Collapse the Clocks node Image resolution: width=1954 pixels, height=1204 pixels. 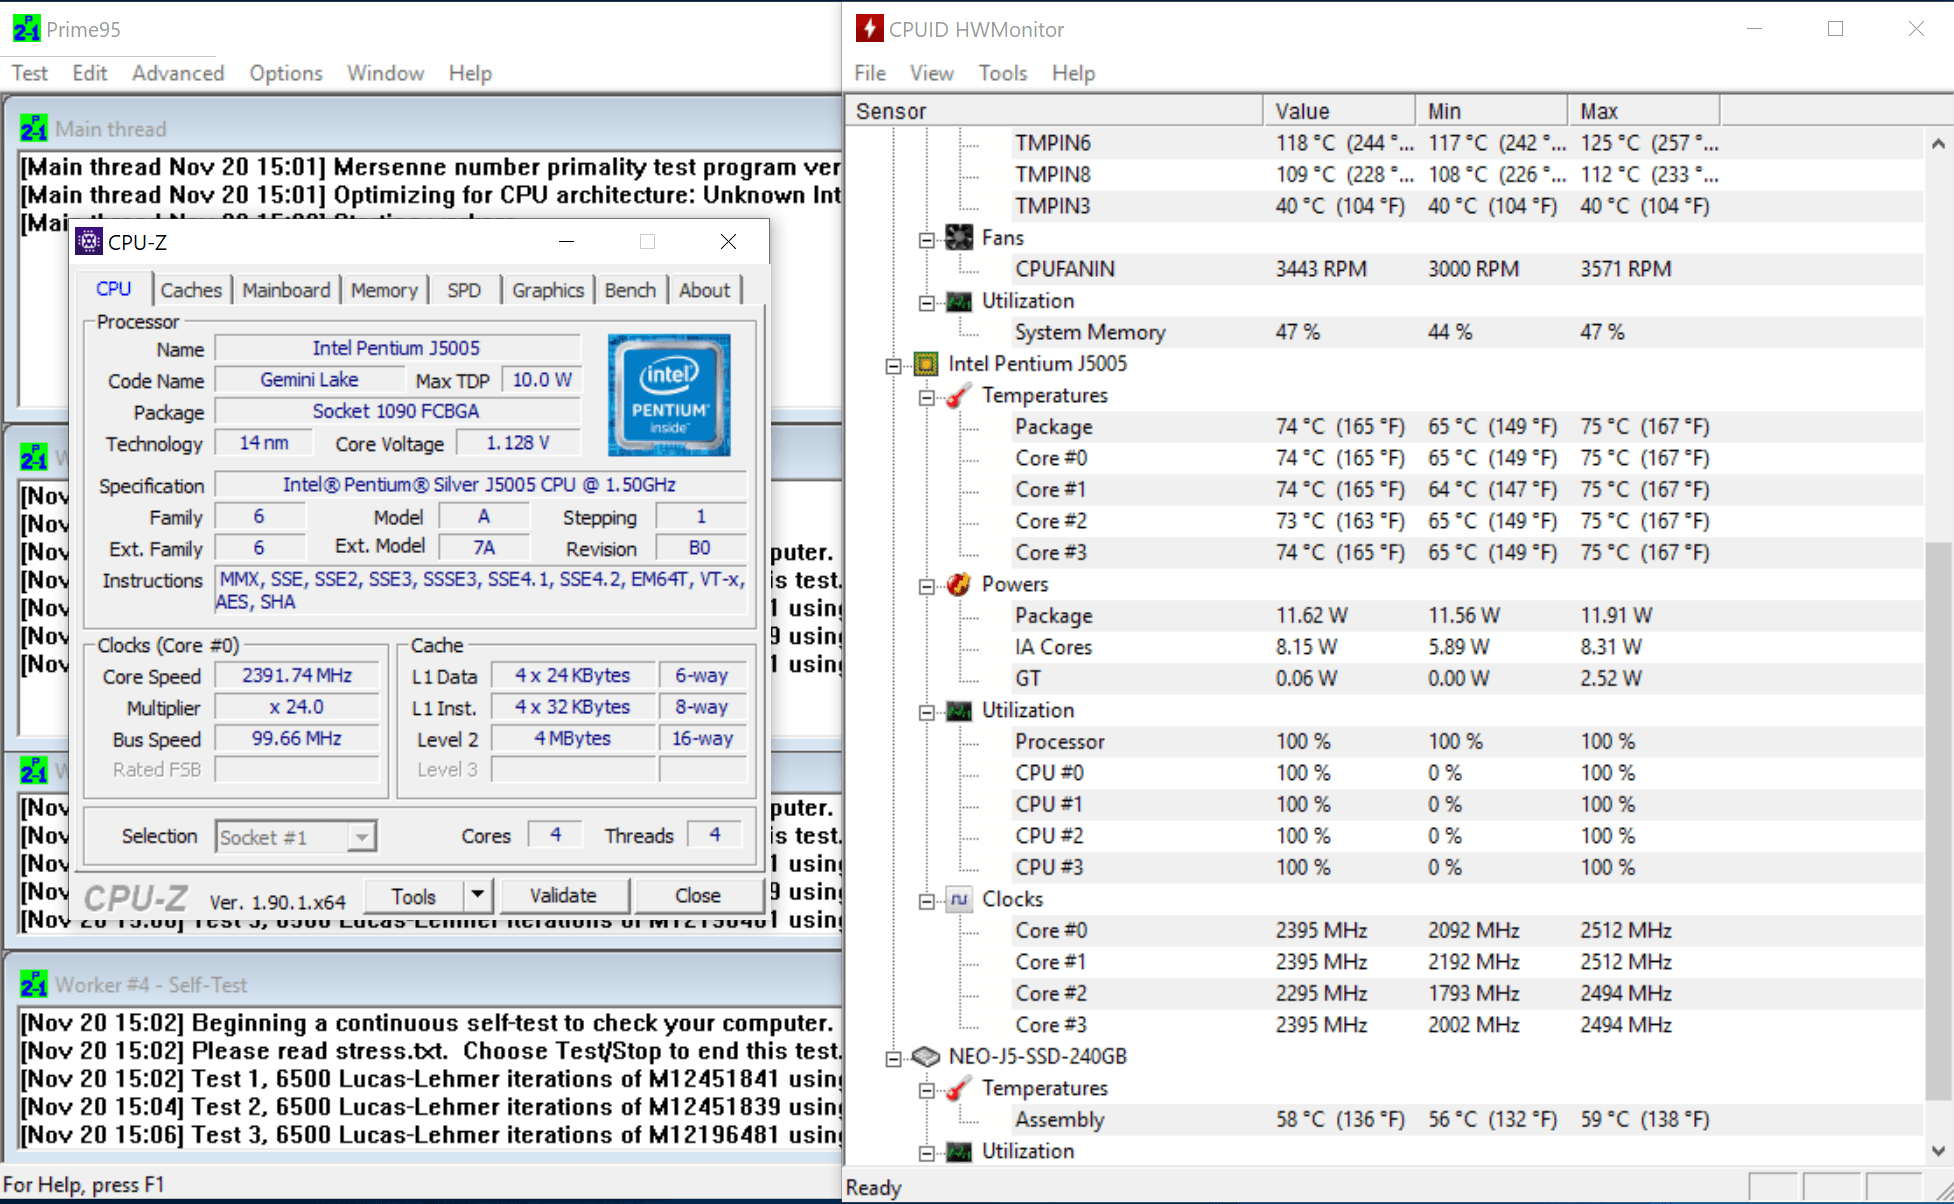pyautogui.click(x=927, y=901)
